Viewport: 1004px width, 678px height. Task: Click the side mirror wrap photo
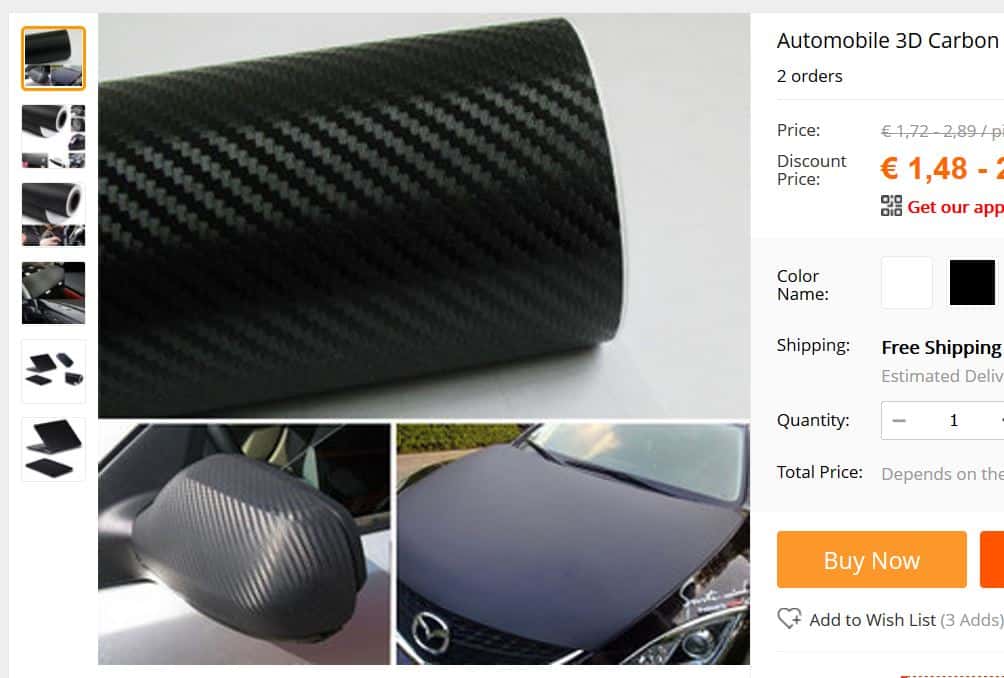tap(244, 544)
